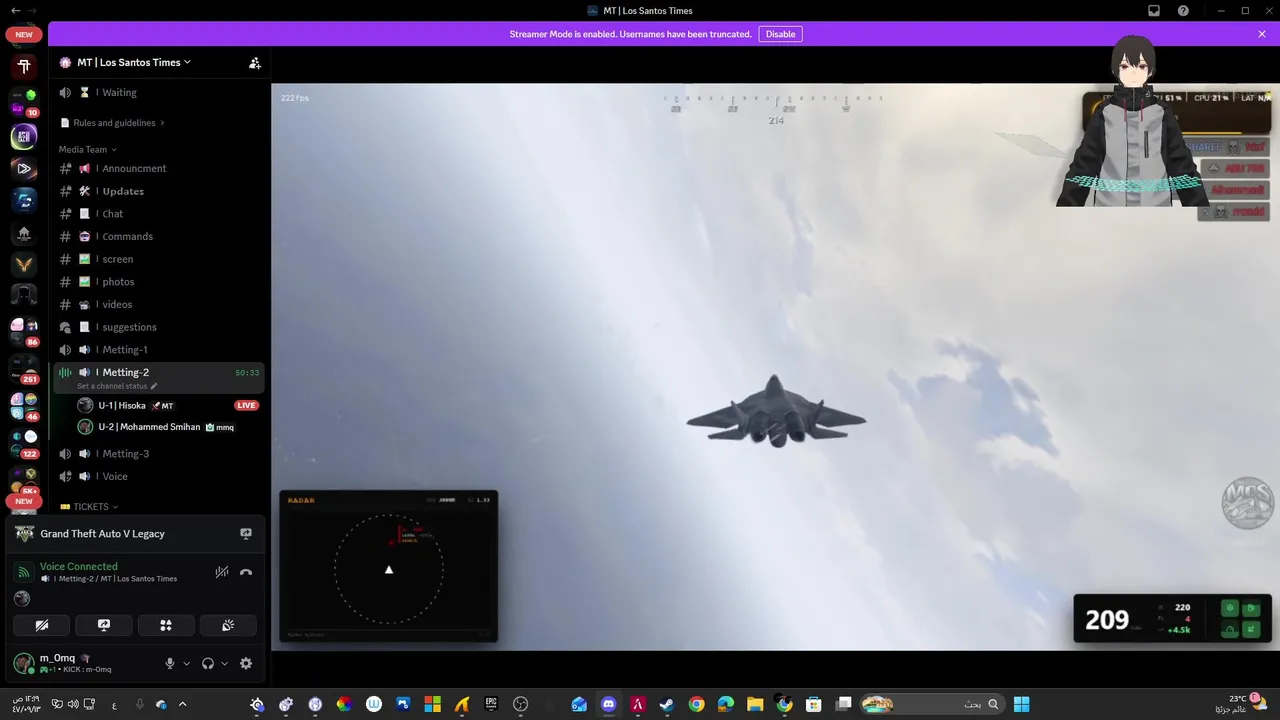Go back using the title bar arrow
This screenshot has width=1280, height=720.
(15, 11)
